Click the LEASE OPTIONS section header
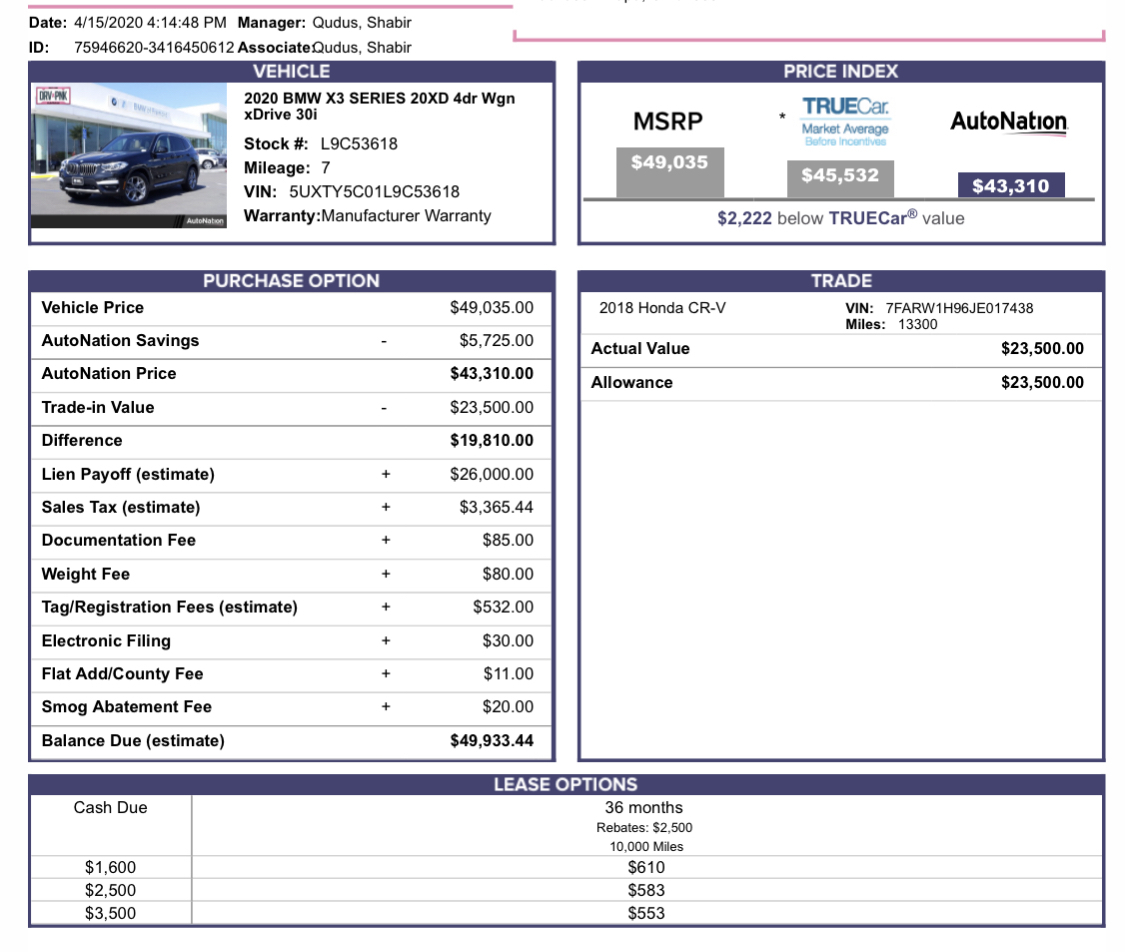 (565, 784)
